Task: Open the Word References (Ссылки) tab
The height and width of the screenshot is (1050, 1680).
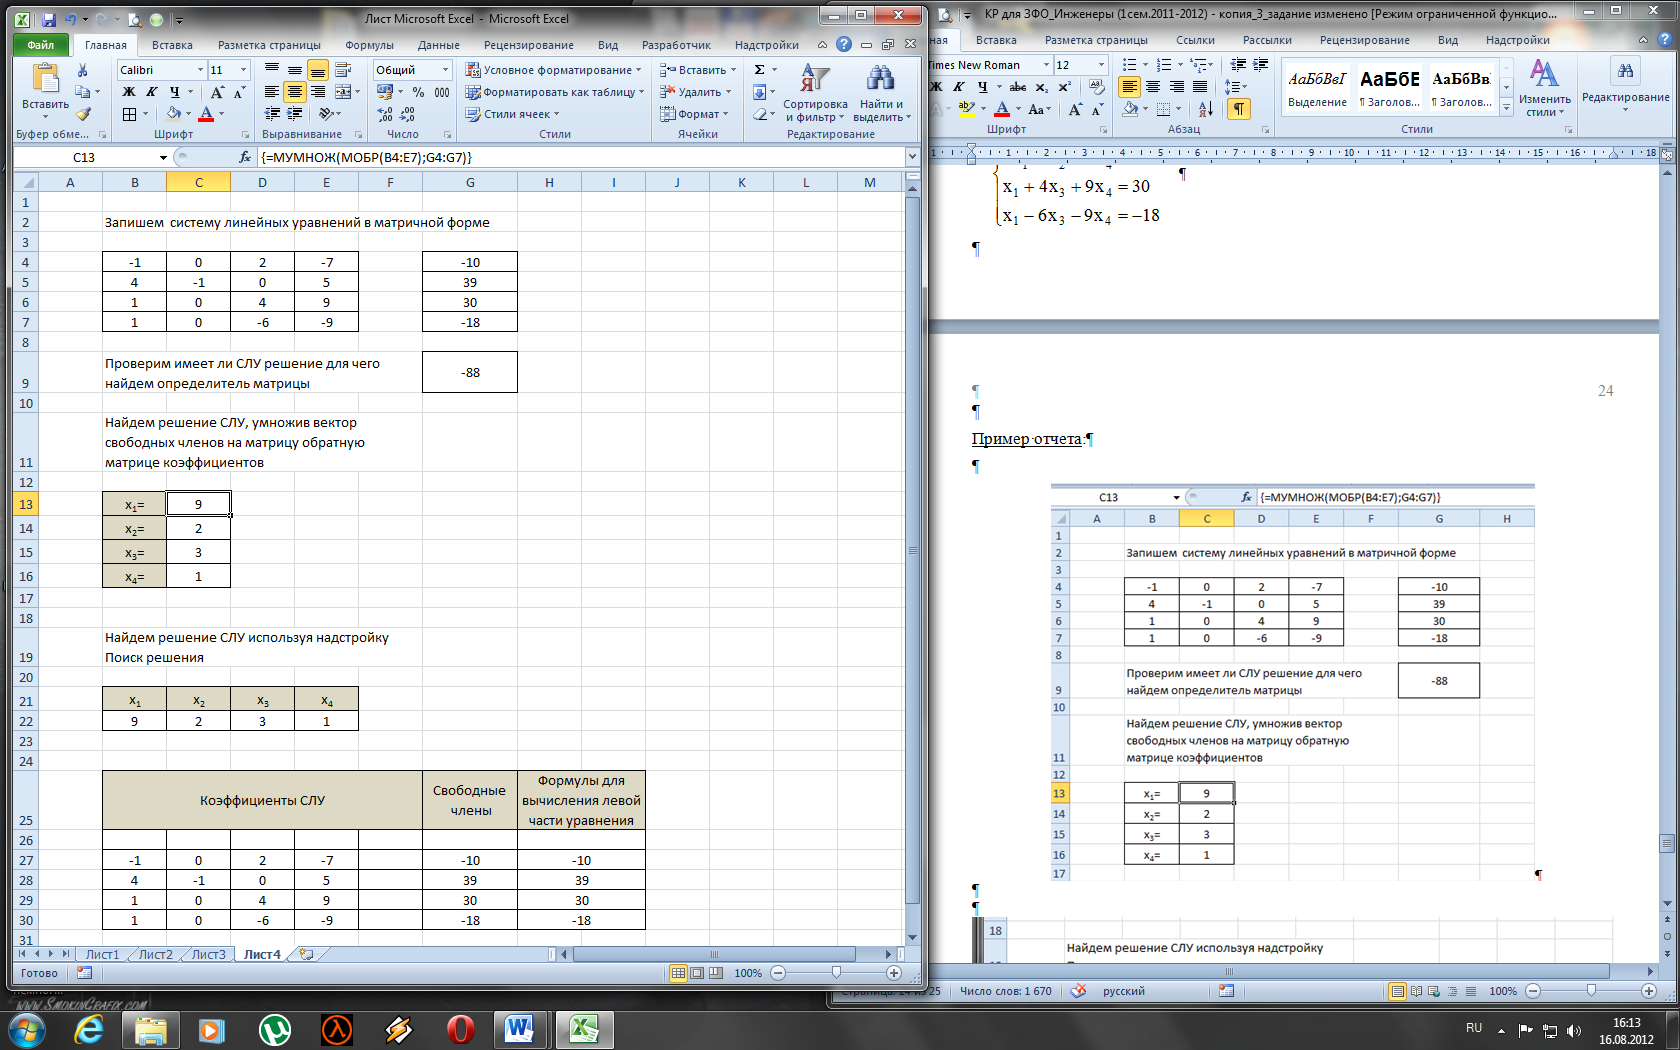Action: pyautogui.click(x=1195, y=40)
